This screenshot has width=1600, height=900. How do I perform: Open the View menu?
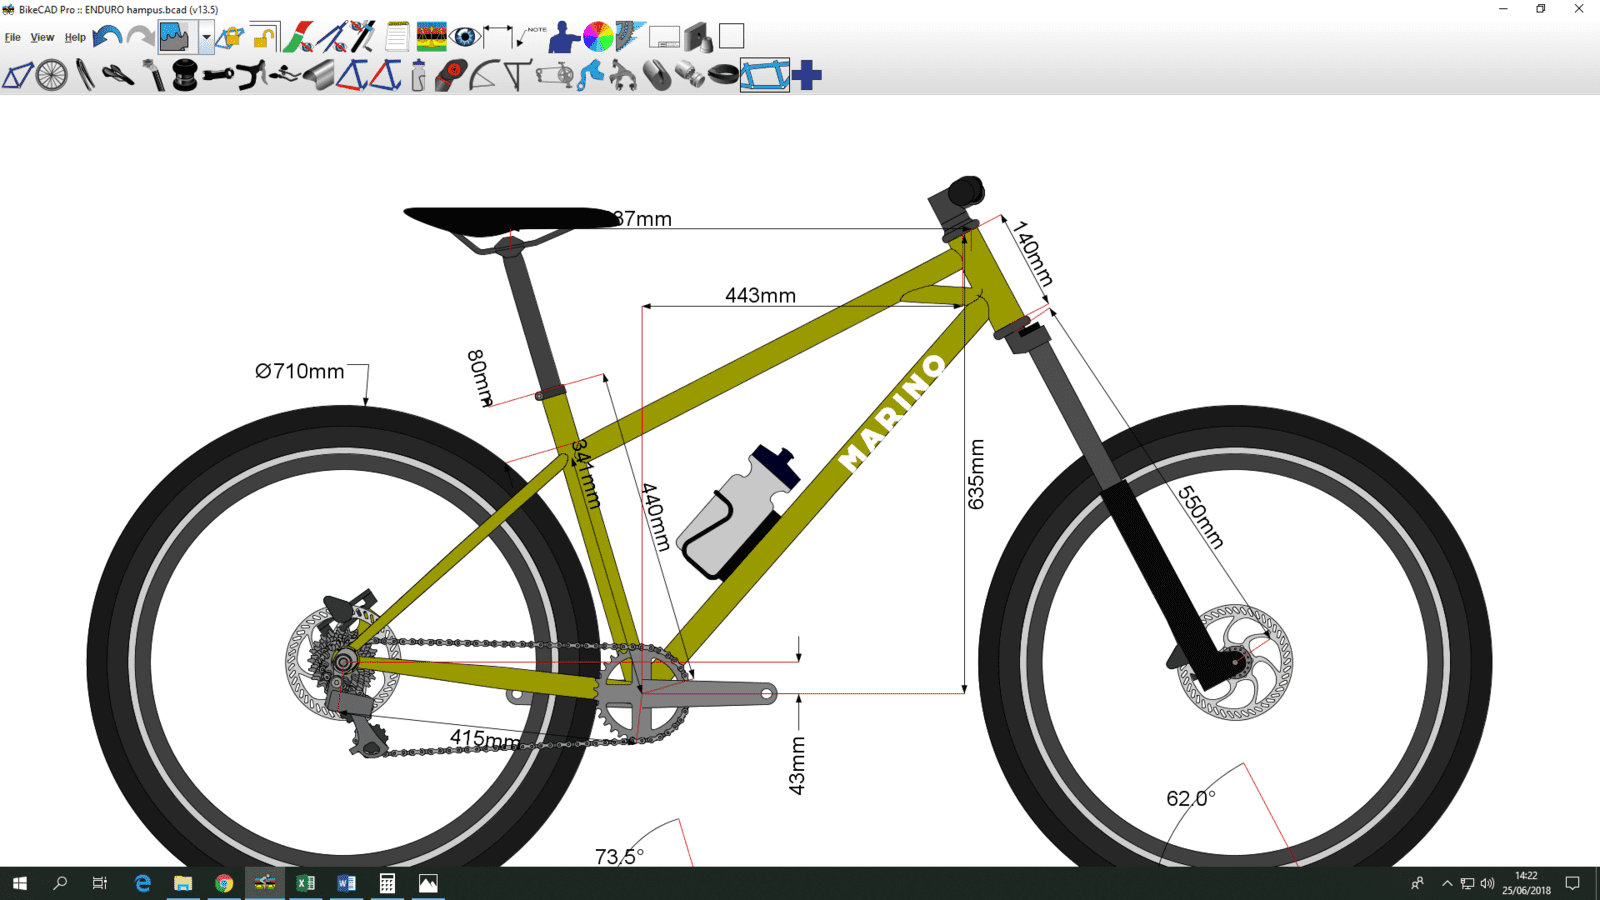(x=42, y=37)
